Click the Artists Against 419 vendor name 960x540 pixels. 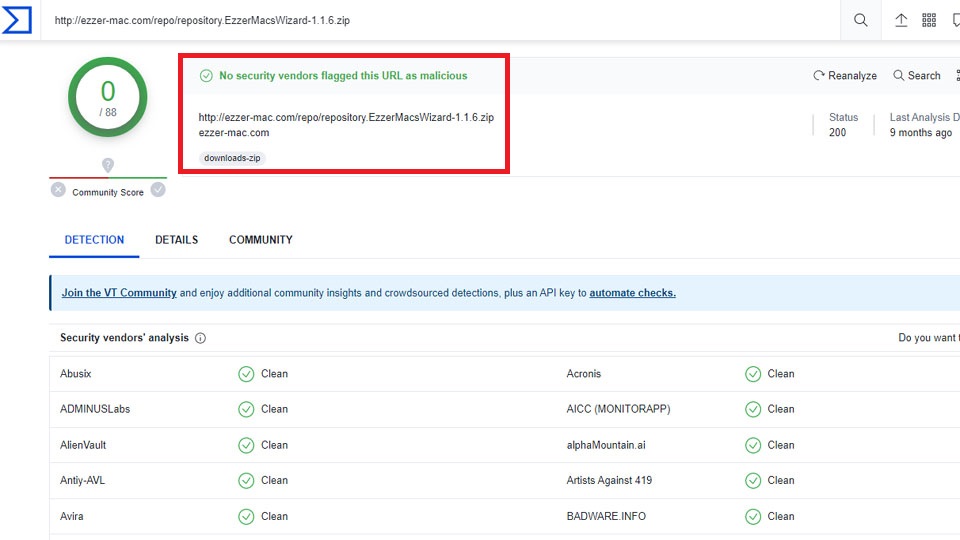(x=609, y=481)
